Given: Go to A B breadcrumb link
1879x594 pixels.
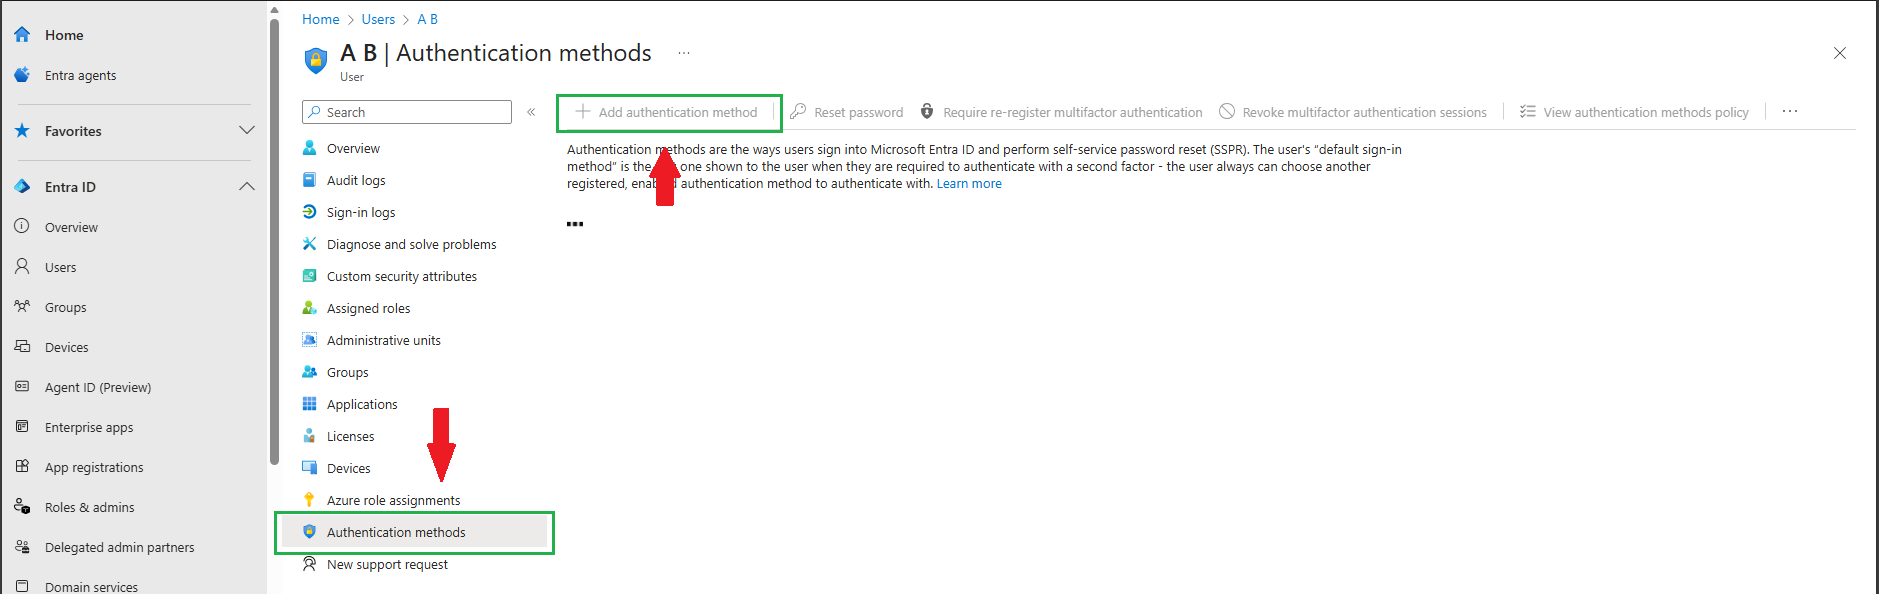Looking at the screenshot, I should pyautogui.click(x=427, y=19).
